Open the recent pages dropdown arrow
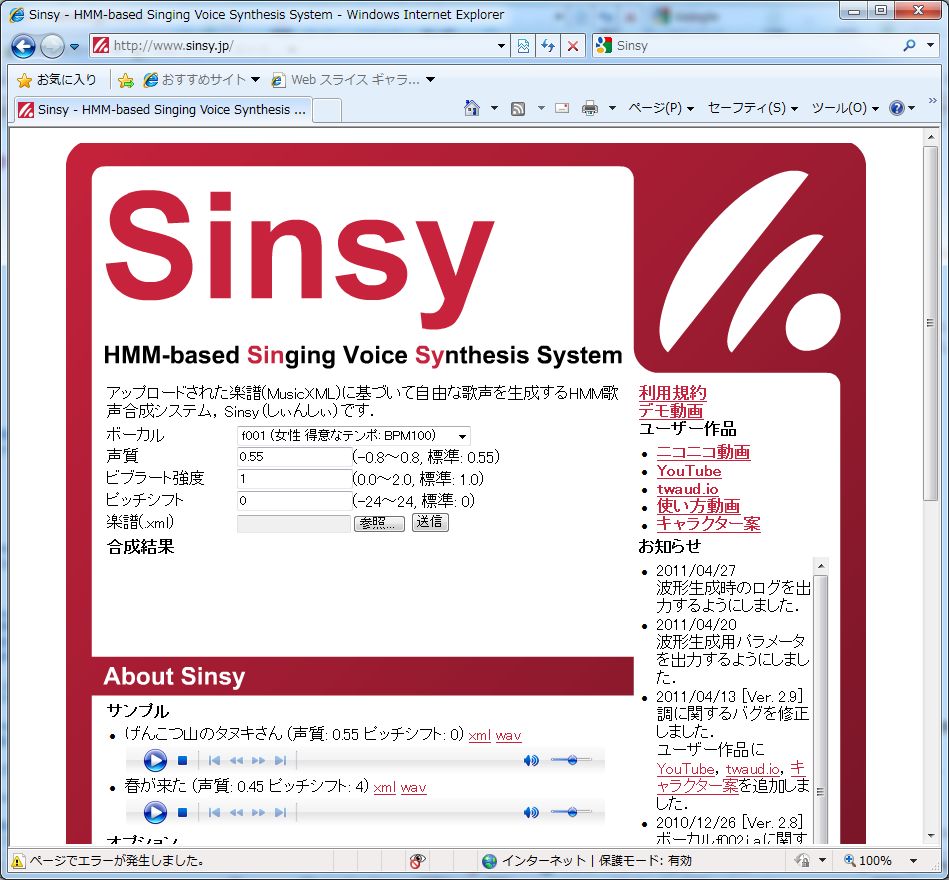The height and width of the screenshot is (880, 949). [x=74, y=47]
